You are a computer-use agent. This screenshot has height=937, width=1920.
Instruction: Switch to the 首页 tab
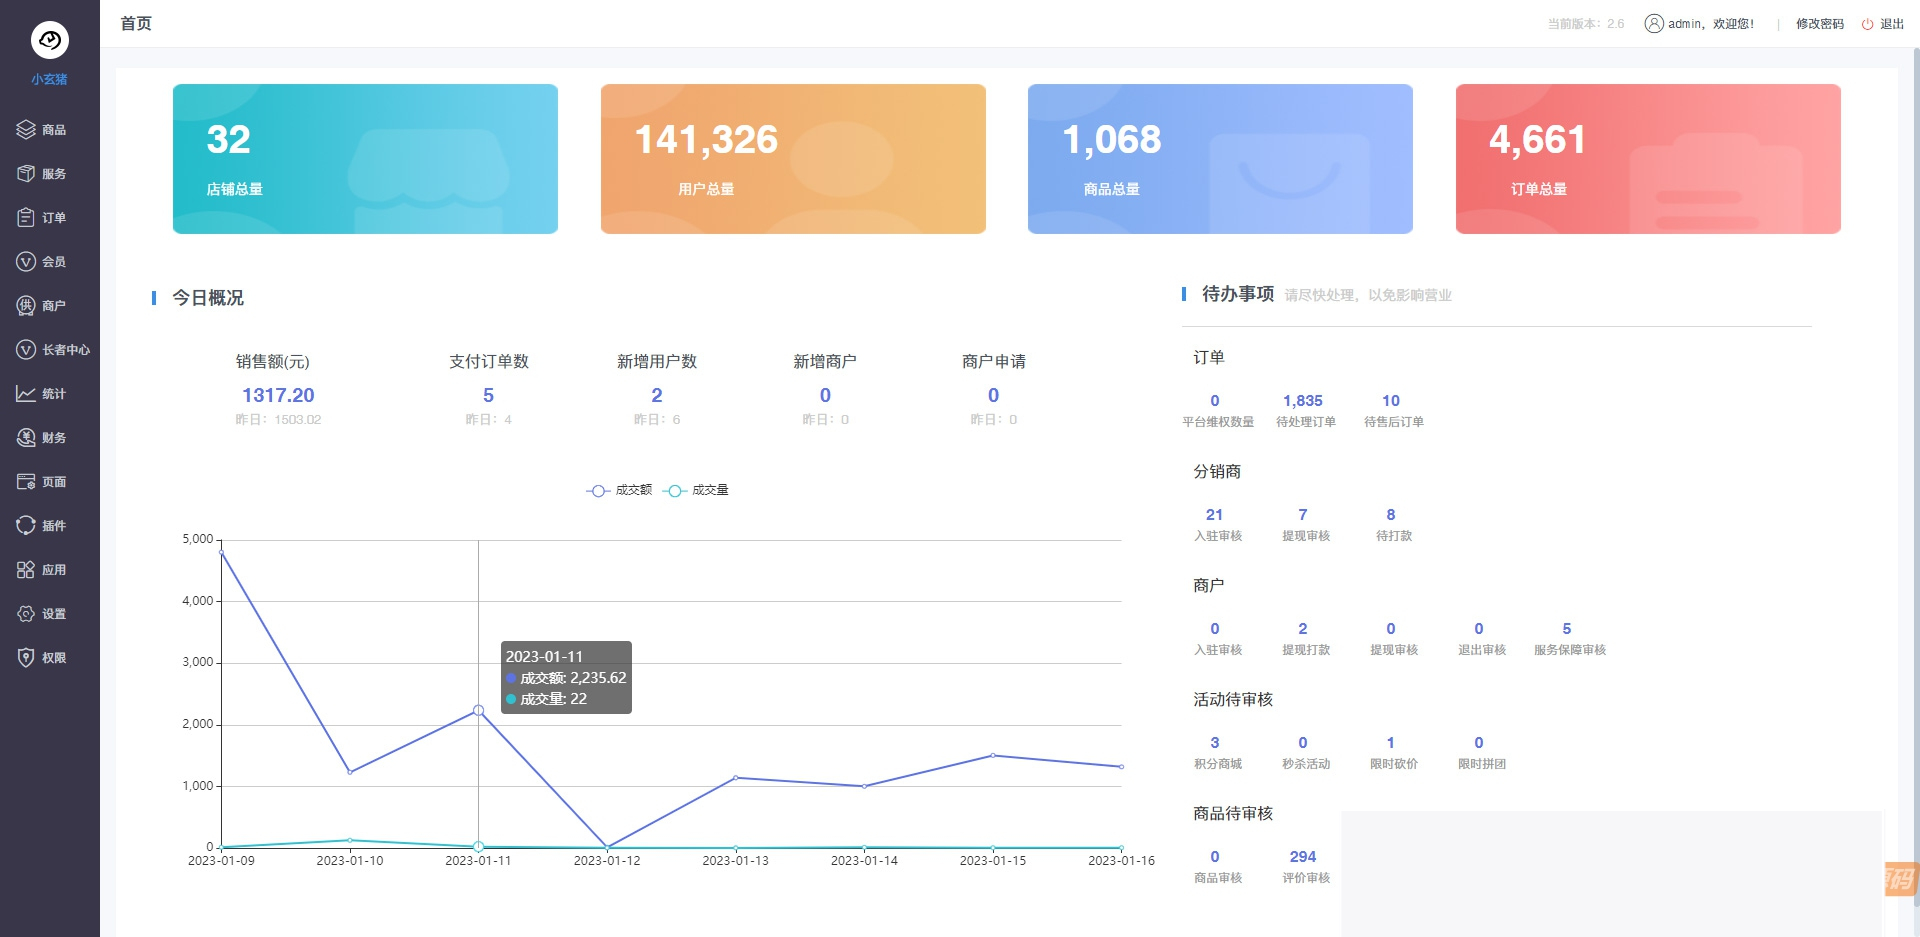[135, 23]
